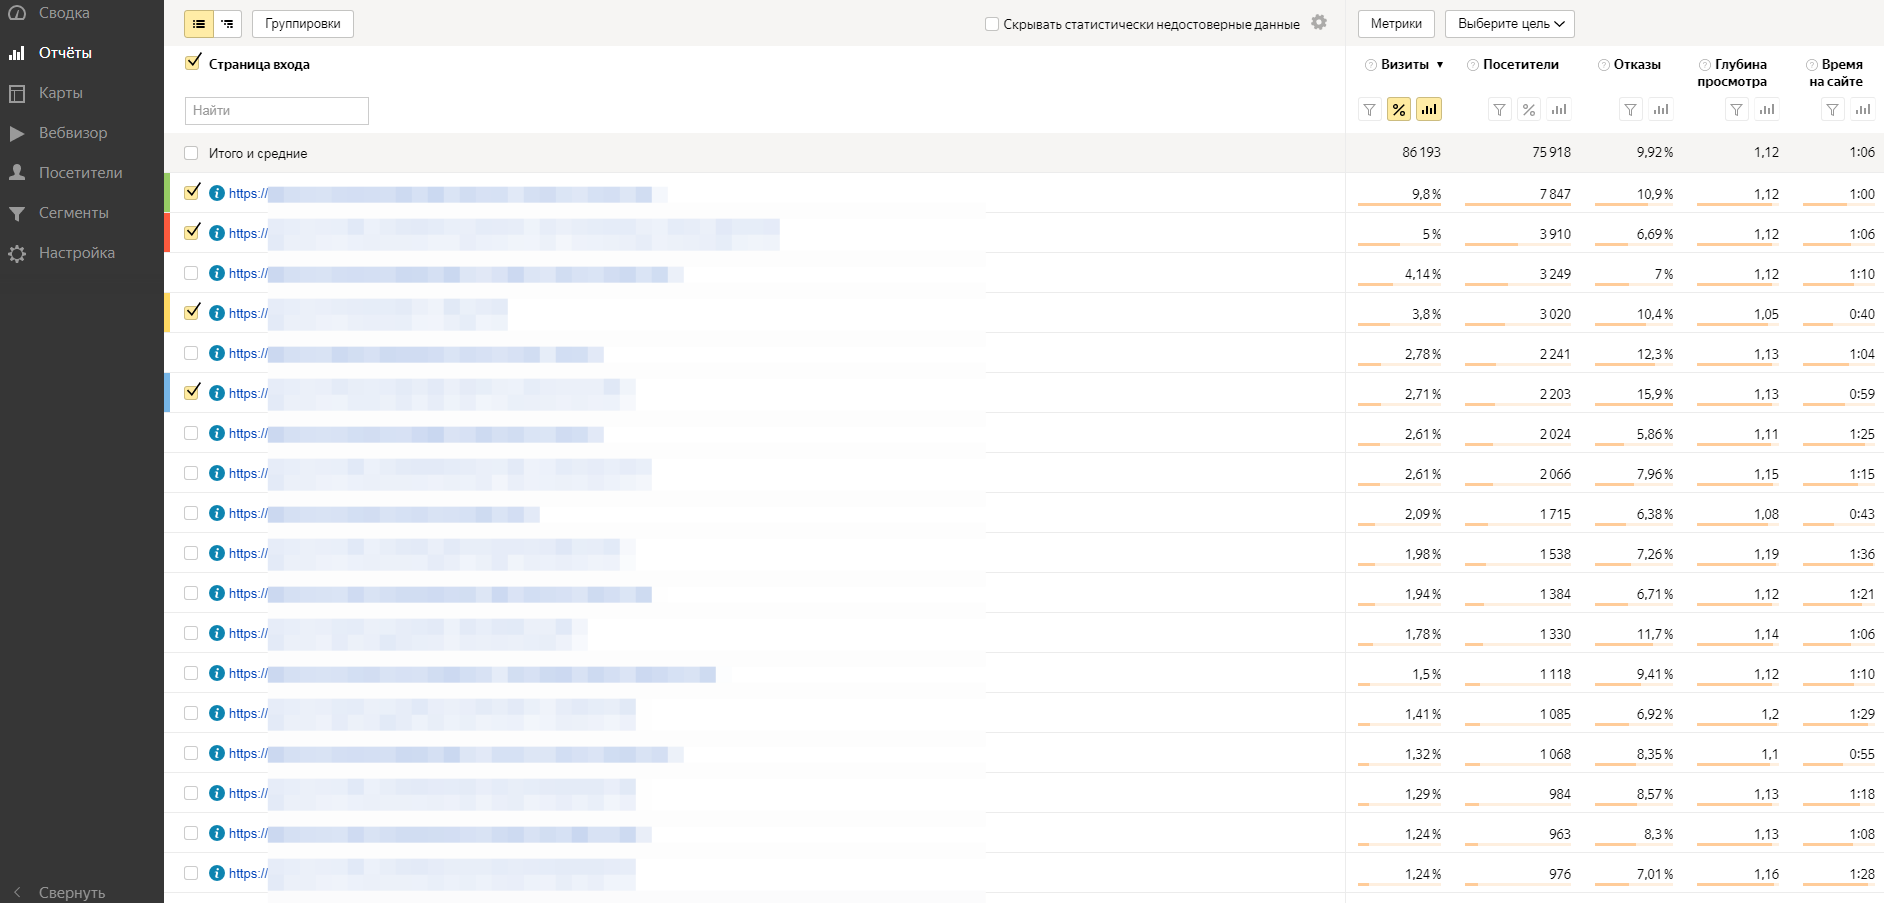
Task: Uncheck the row with 3 910 visitors
Action: tap(191, 232)
